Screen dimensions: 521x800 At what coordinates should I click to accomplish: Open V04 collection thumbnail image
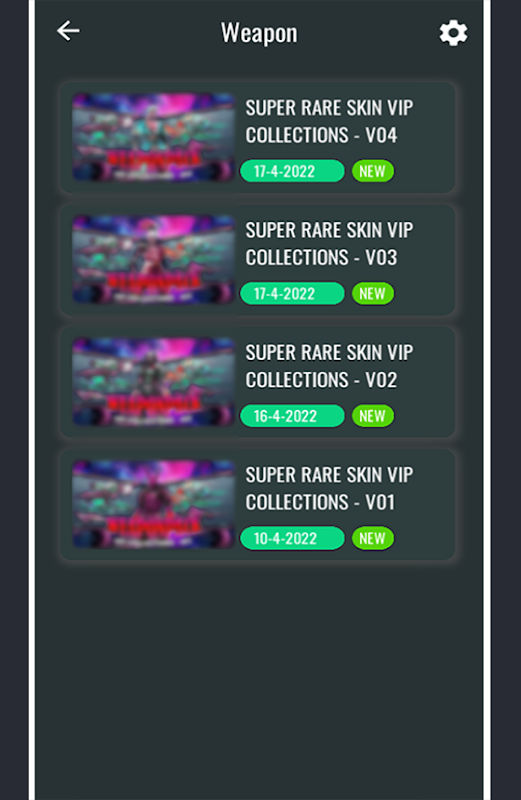(154, 137)
